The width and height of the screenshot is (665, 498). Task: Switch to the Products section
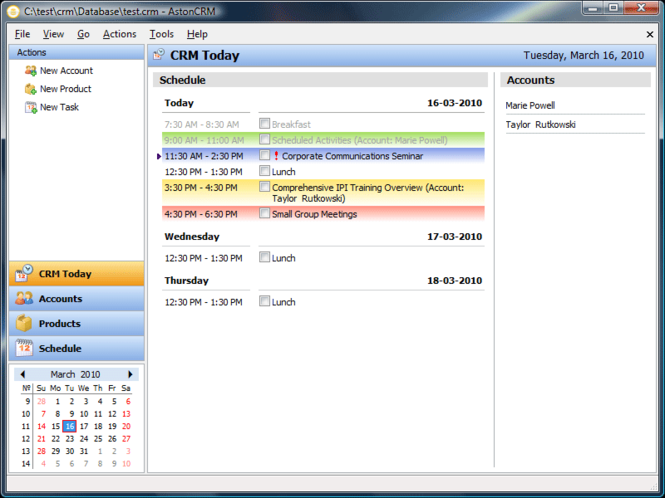pyautogui.click(x=76, y=323)
